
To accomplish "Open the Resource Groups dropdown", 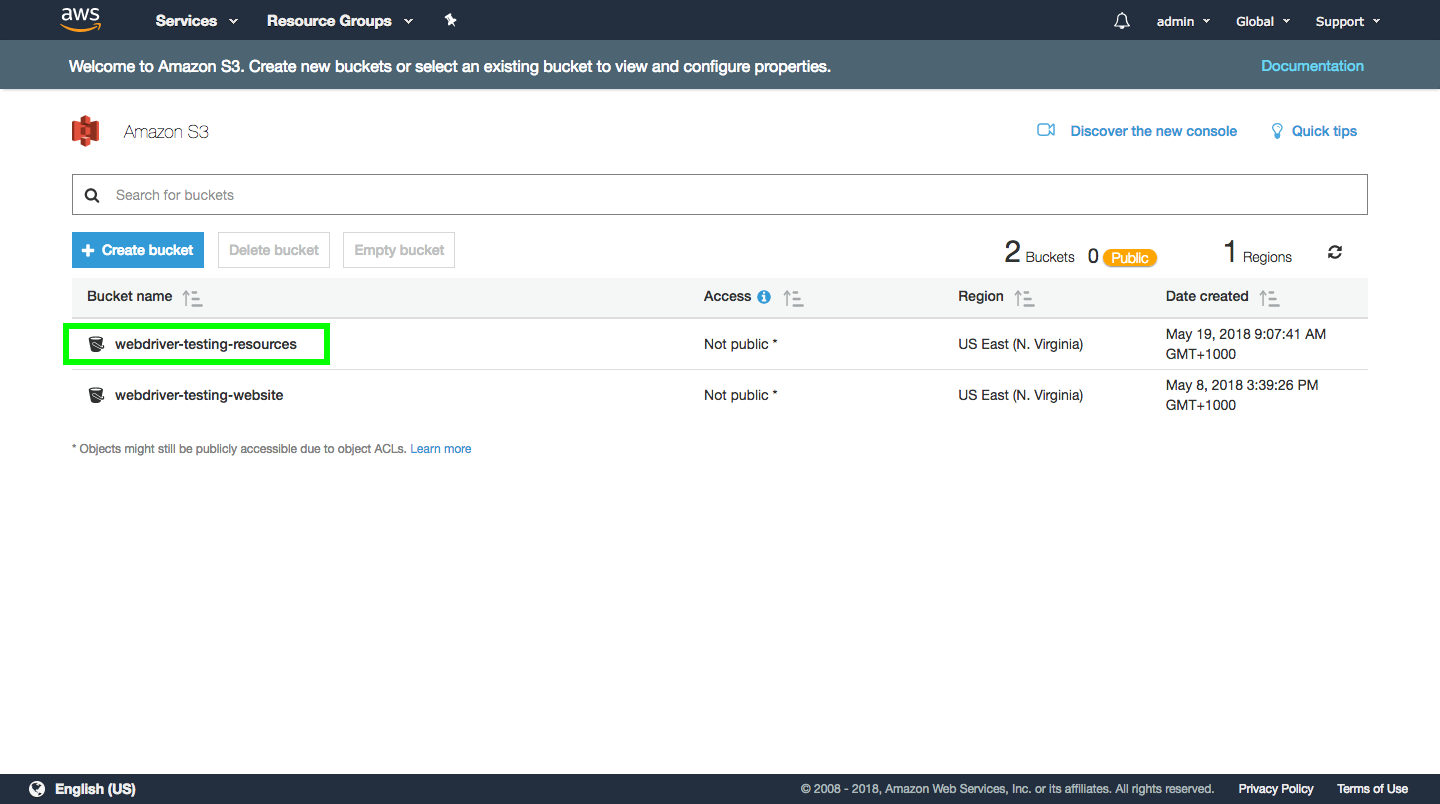I will [339, 21].
